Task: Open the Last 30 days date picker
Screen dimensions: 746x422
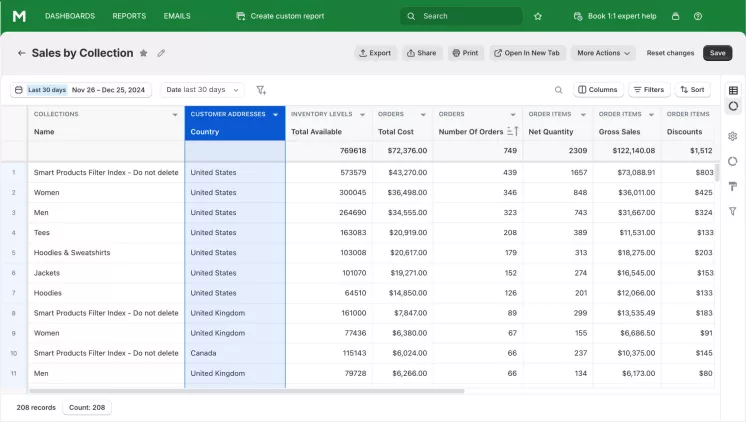Action: pos(80,89)
